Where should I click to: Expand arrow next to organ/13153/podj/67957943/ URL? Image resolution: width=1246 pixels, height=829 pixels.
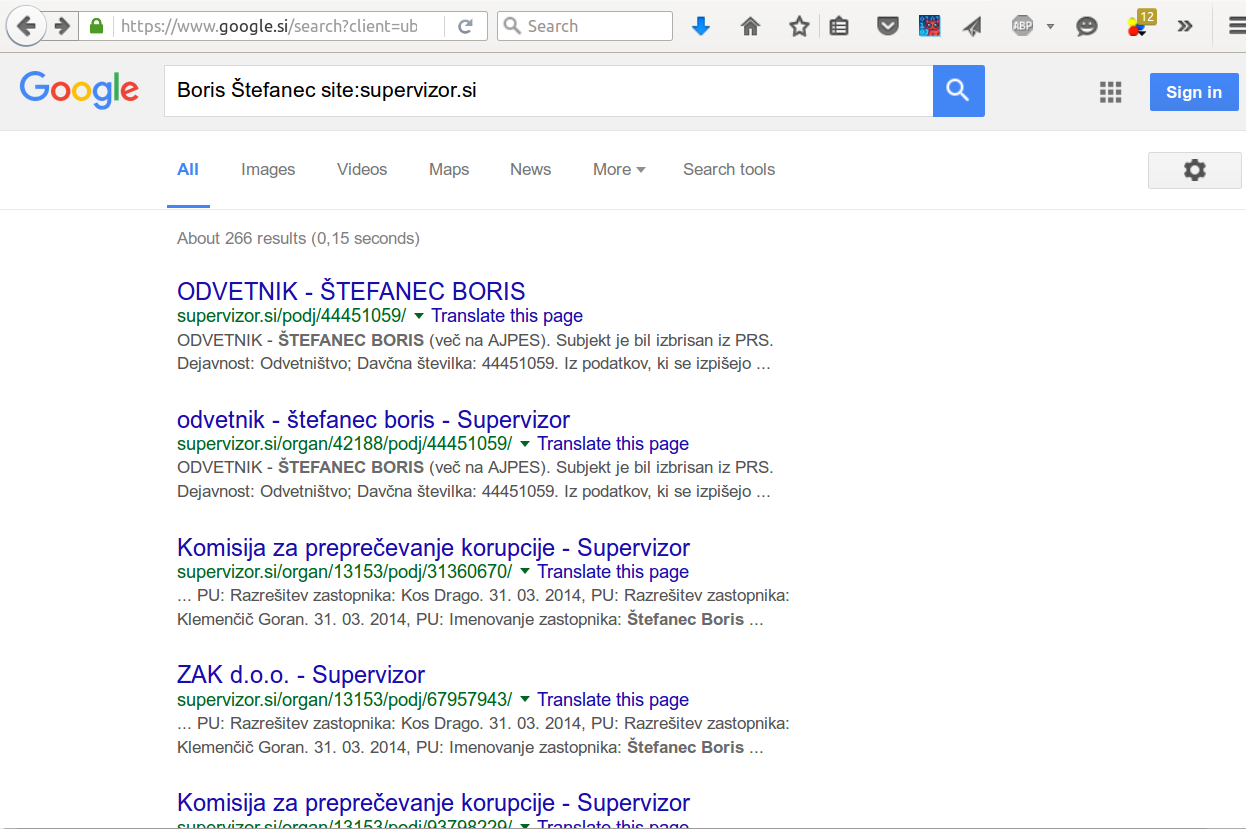pos(525,699)
